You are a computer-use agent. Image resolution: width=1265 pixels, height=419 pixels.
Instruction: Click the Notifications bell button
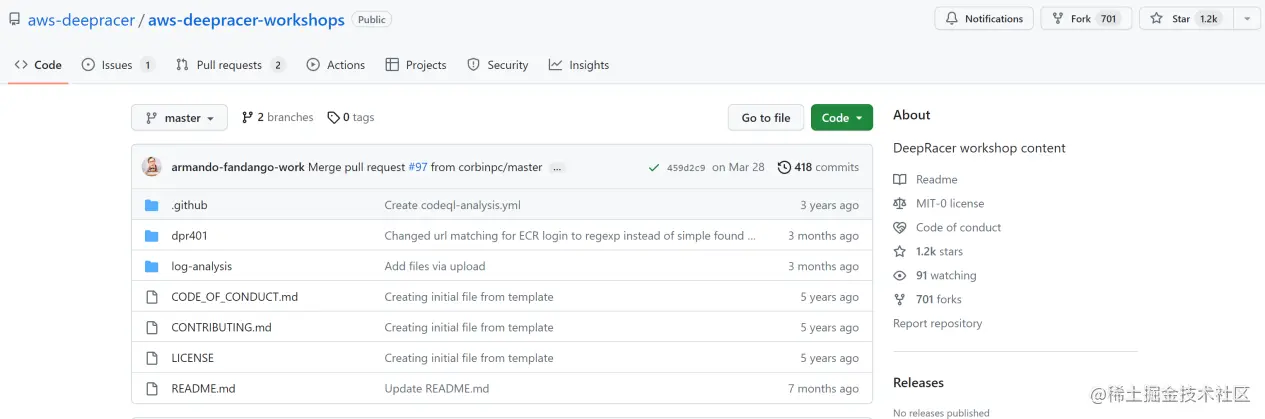click(984, 19)
